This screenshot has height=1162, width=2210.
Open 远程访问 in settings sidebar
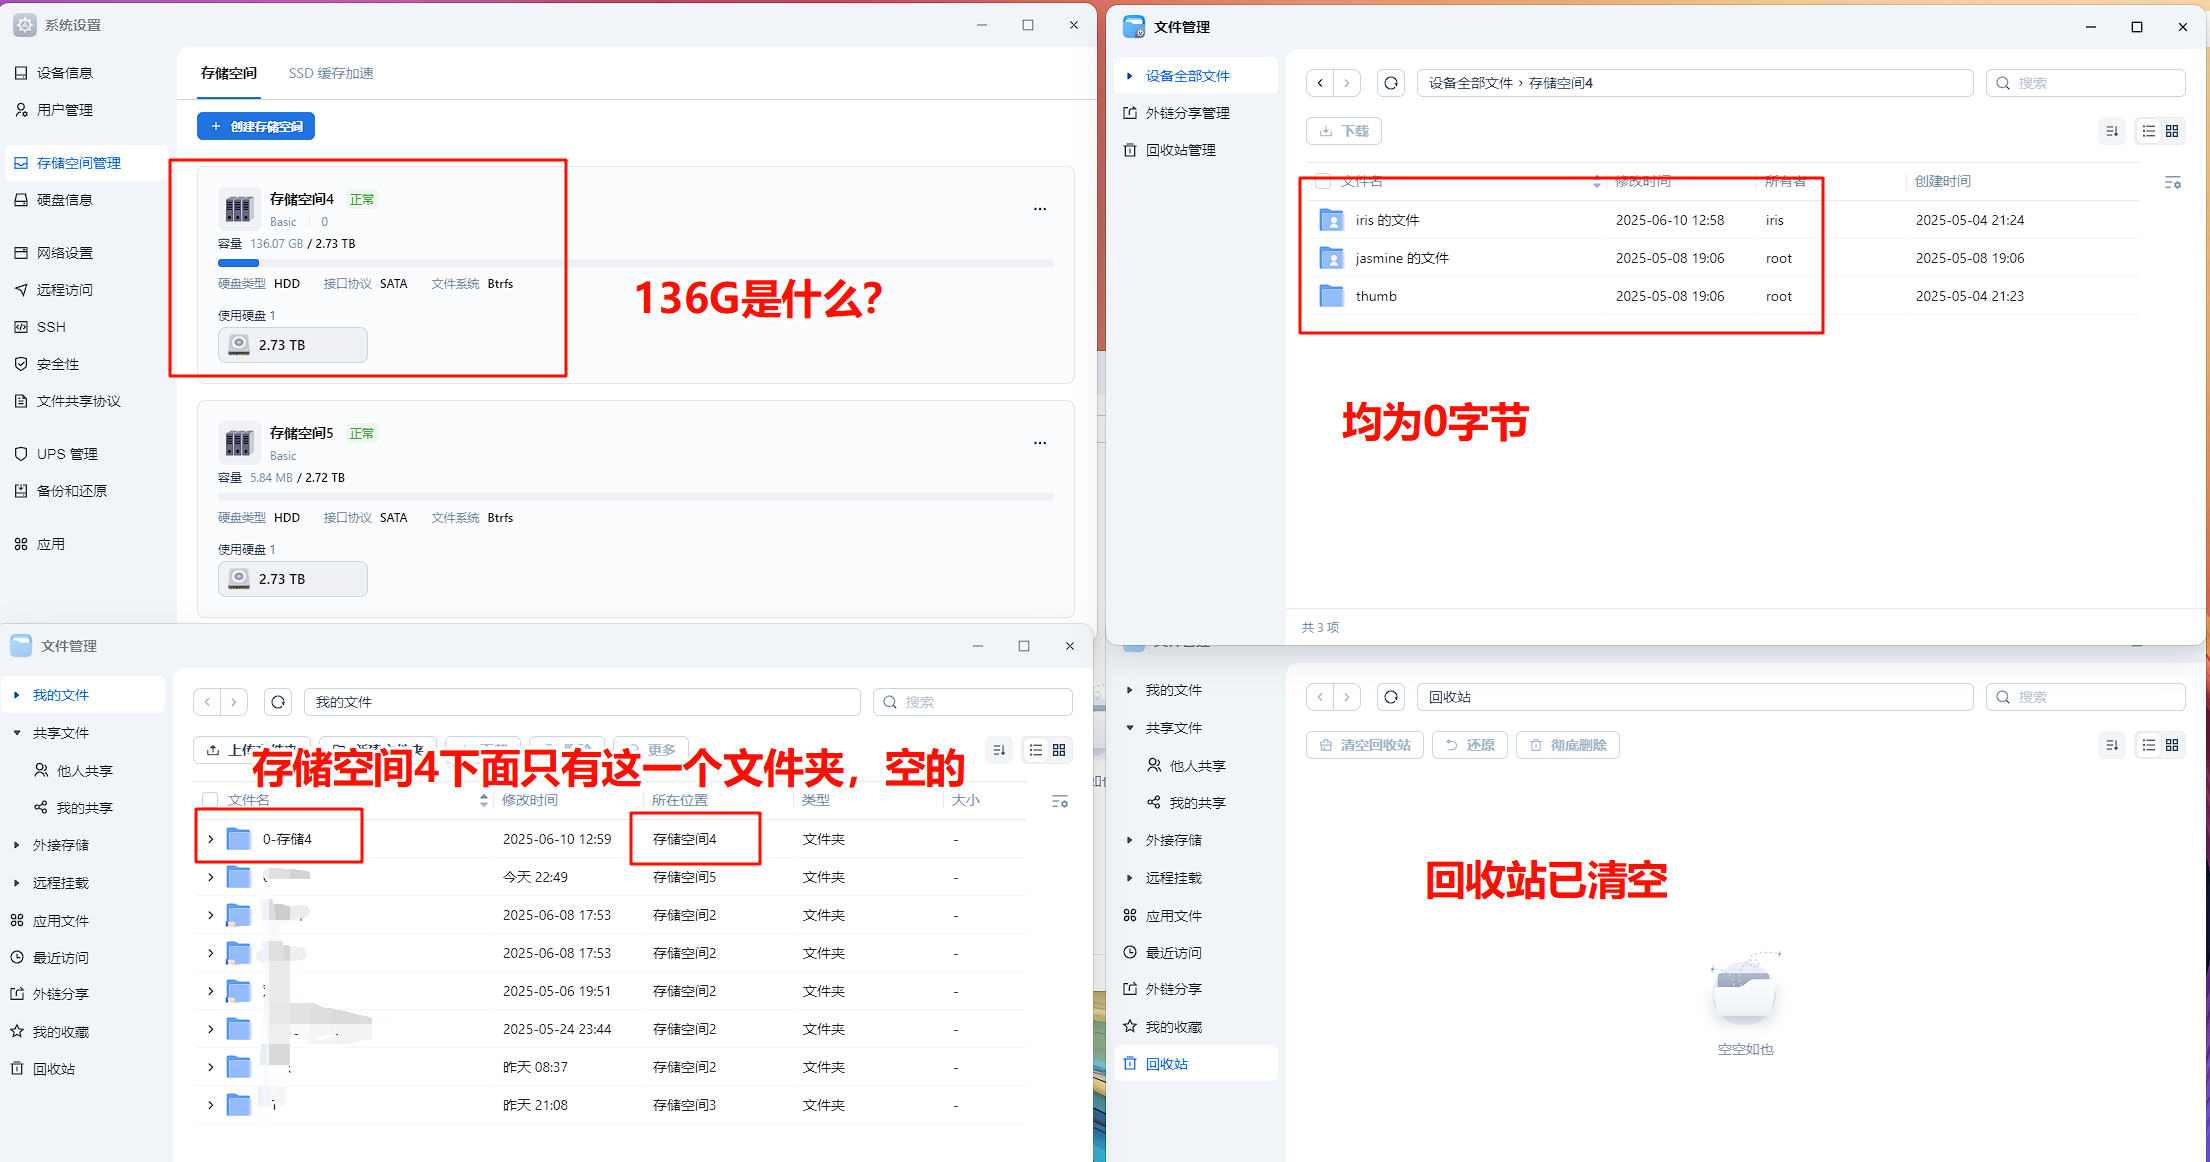[65, 290]
